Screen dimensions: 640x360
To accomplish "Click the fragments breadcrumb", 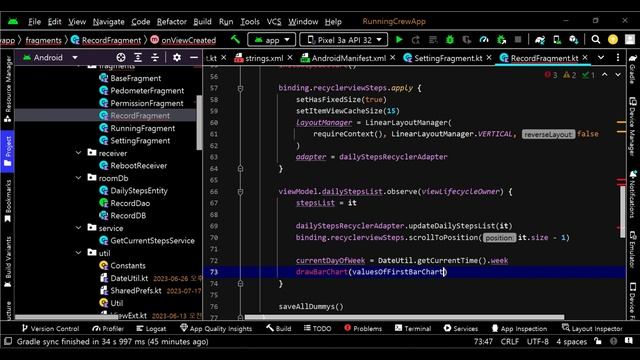I will click(x=43, y=40).
